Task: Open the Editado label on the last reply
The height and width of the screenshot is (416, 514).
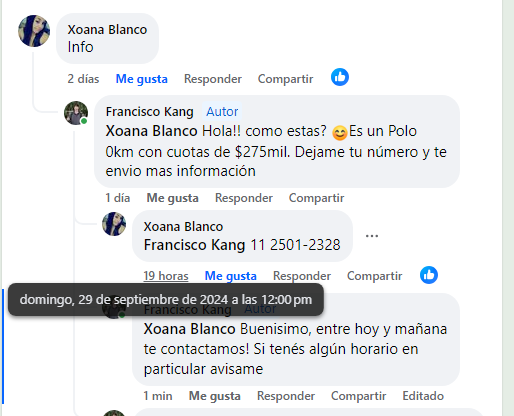Action: [x=423, y=396]
